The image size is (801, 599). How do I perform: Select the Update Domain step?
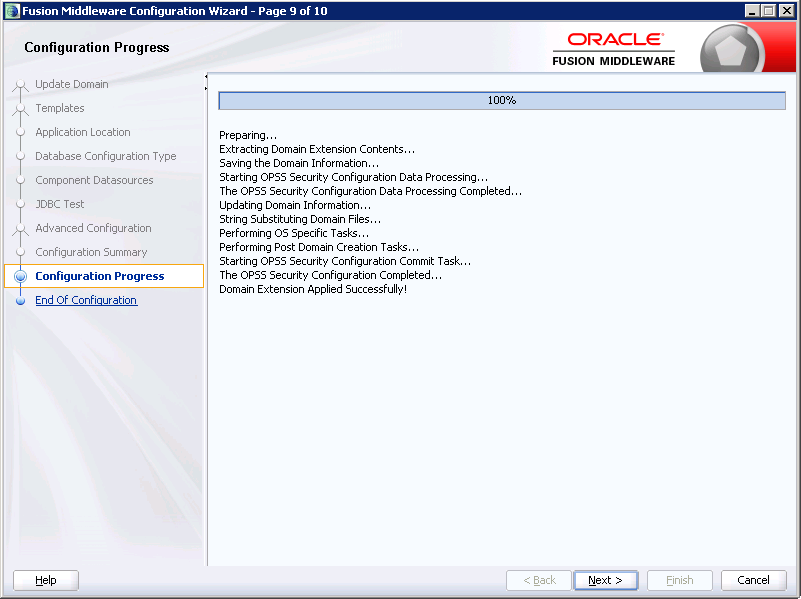pyautogui.click(x=72, y=84)
